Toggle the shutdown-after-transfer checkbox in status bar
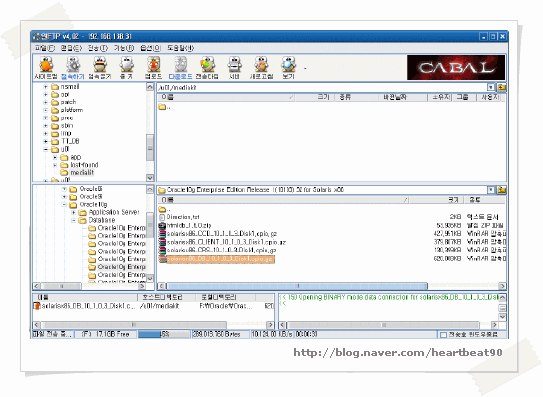Image resolution: width=543 pixels, height=397 pixels. pyautogui.click(x=443, y=335)
